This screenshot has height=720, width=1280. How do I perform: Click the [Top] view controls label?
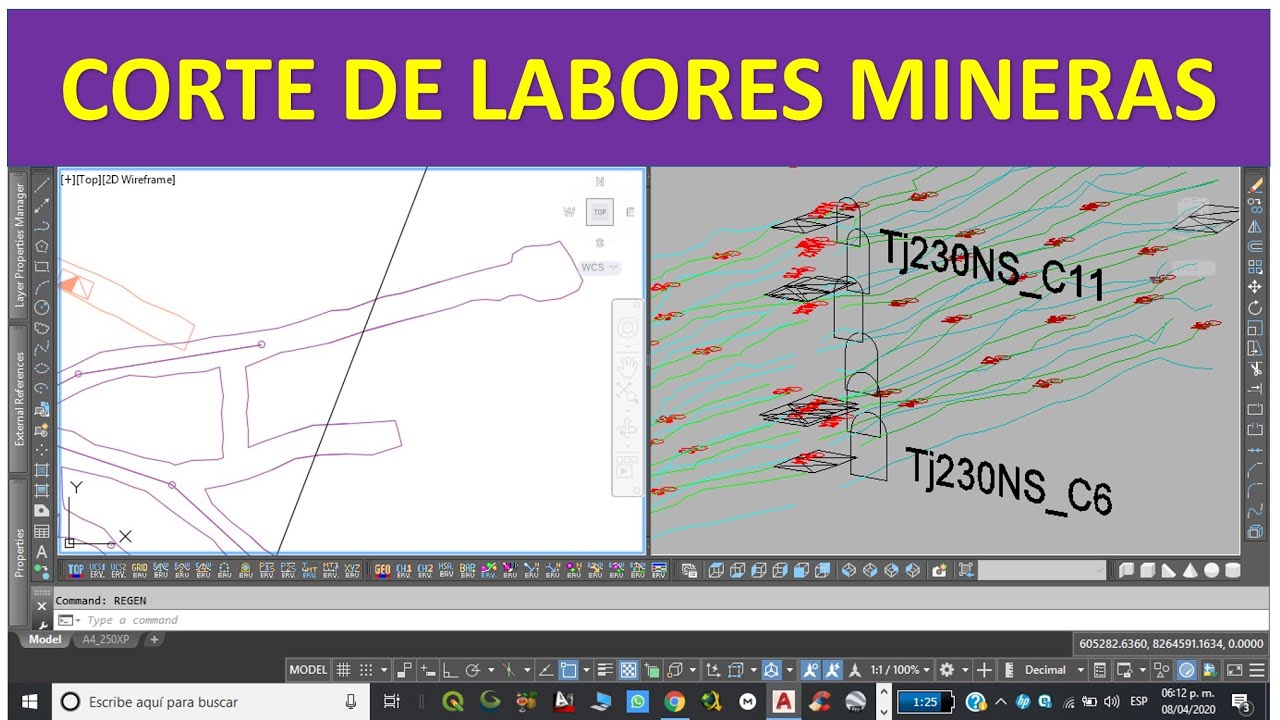[x=89, y=180]
